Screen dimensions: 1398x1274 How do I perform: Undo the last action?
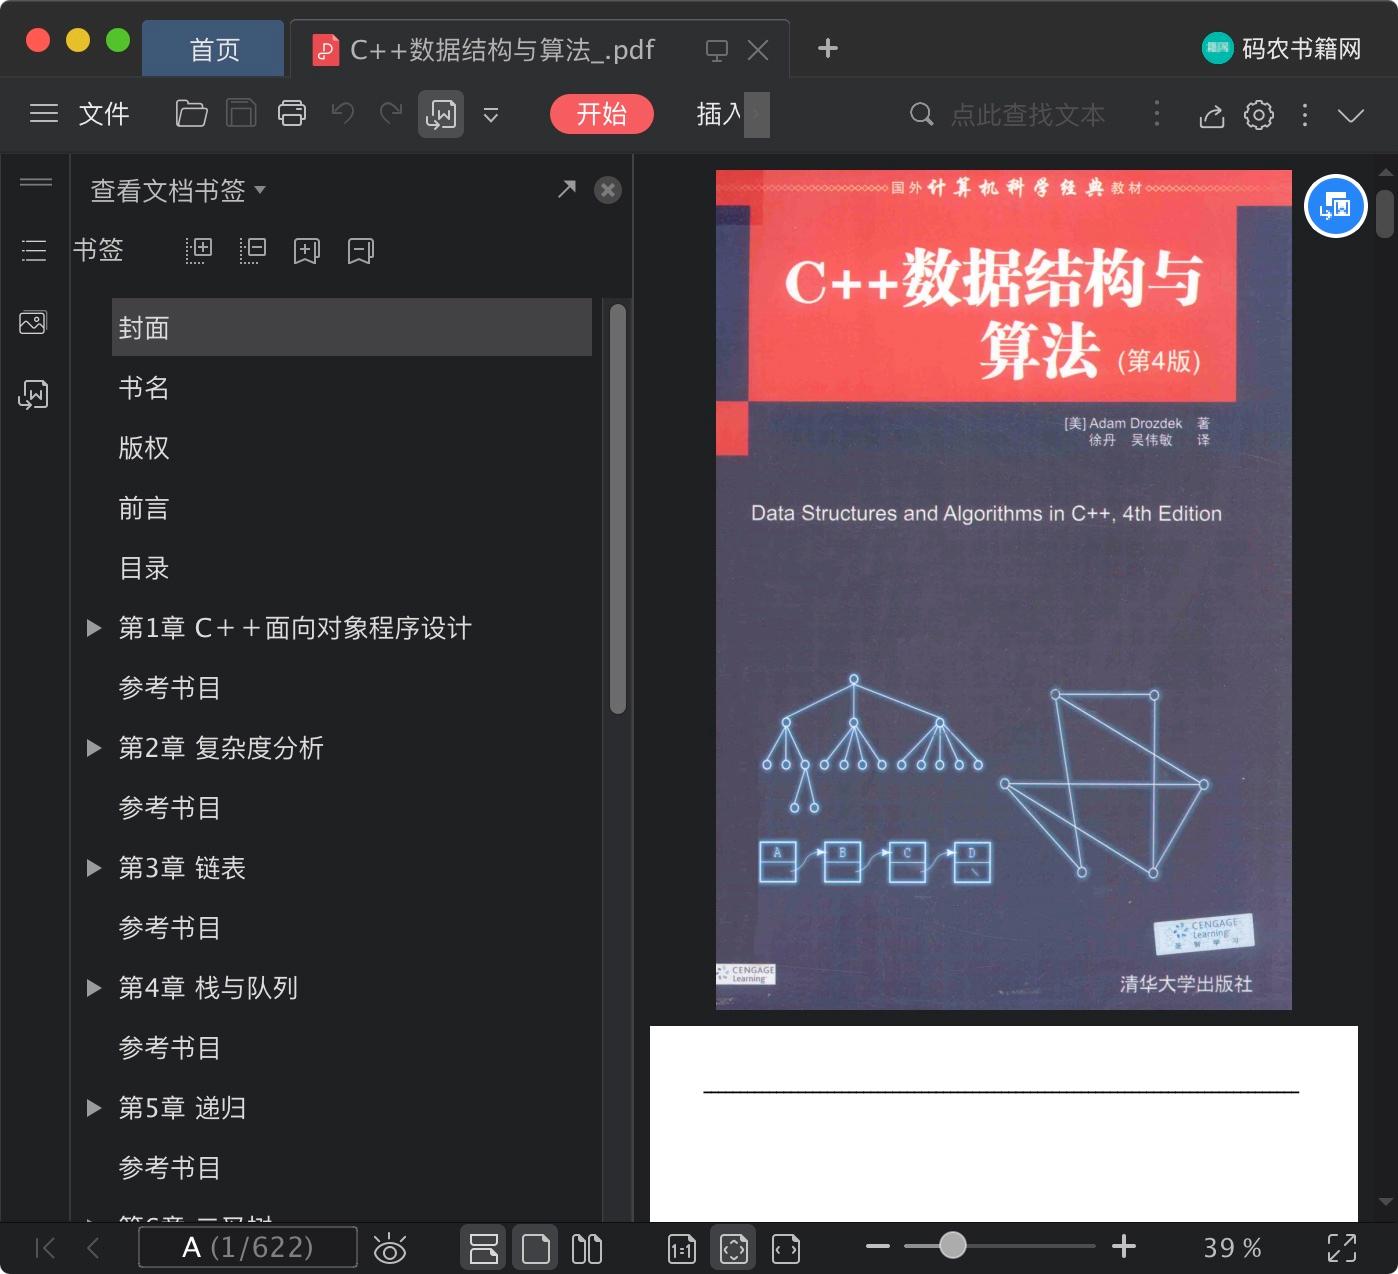coord(343,114)
